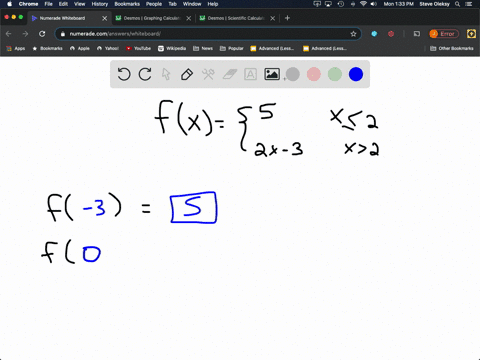
Task: Open the Window menu
Action: [192, 4]
